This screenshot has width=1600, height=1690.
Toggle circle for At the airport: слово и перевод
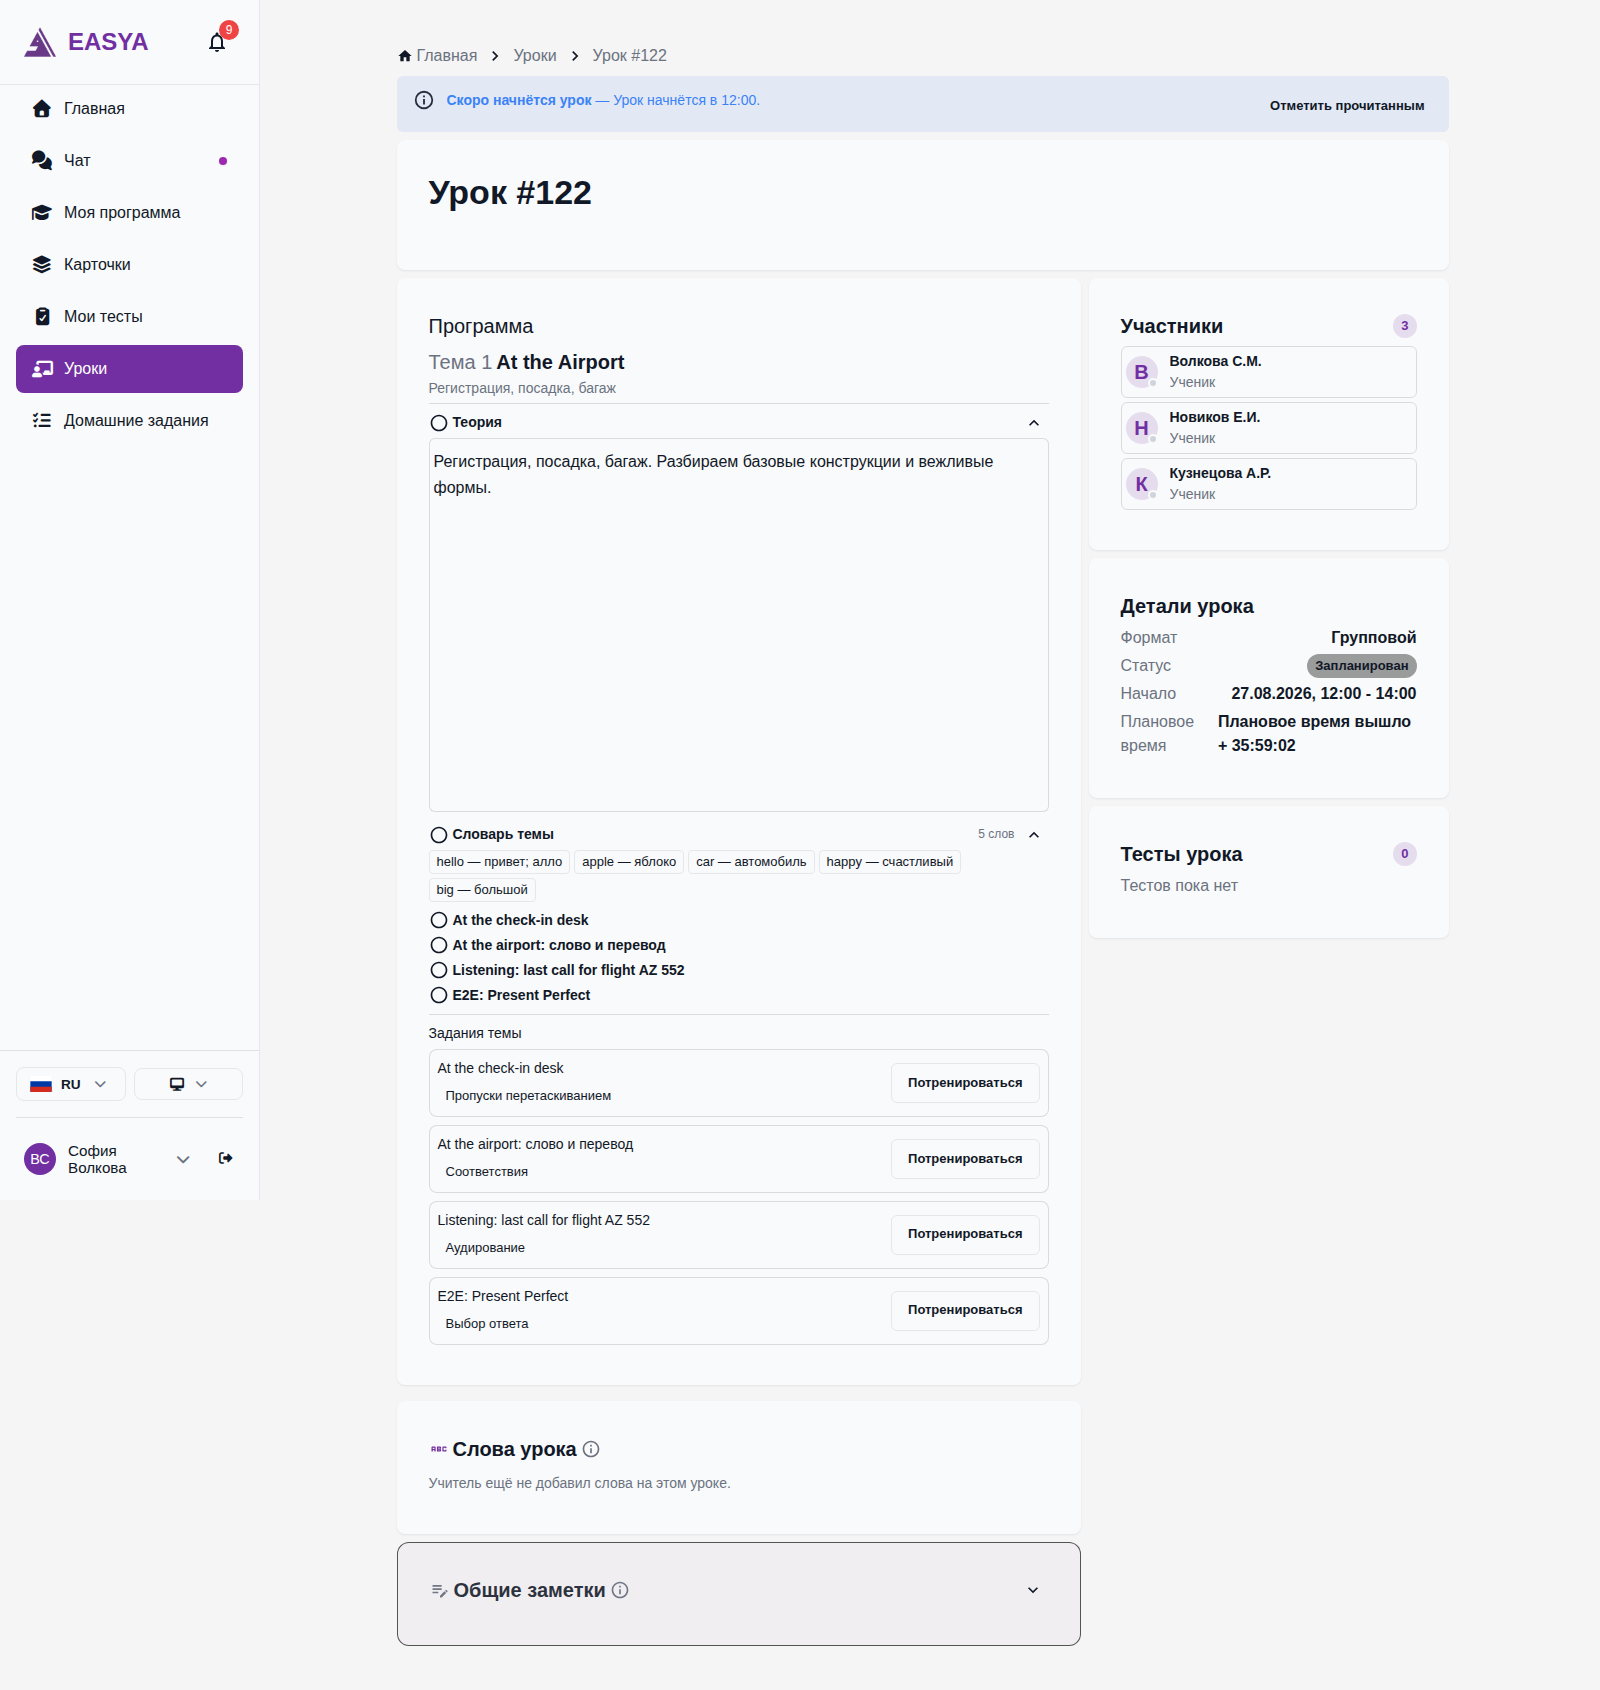coord(439,945)
